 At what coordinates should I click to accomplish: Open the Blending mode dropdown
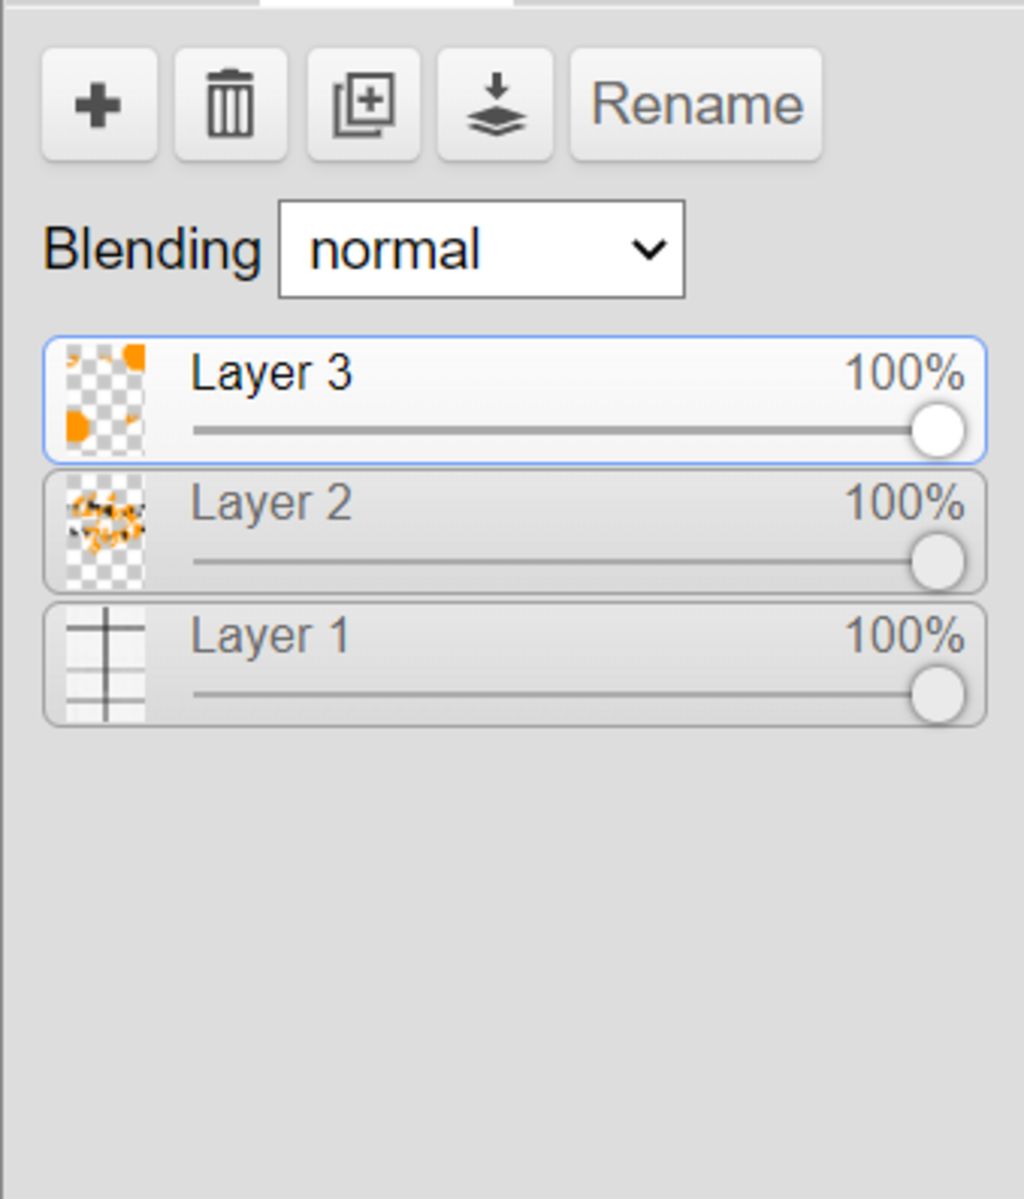[x=482, y=249]
